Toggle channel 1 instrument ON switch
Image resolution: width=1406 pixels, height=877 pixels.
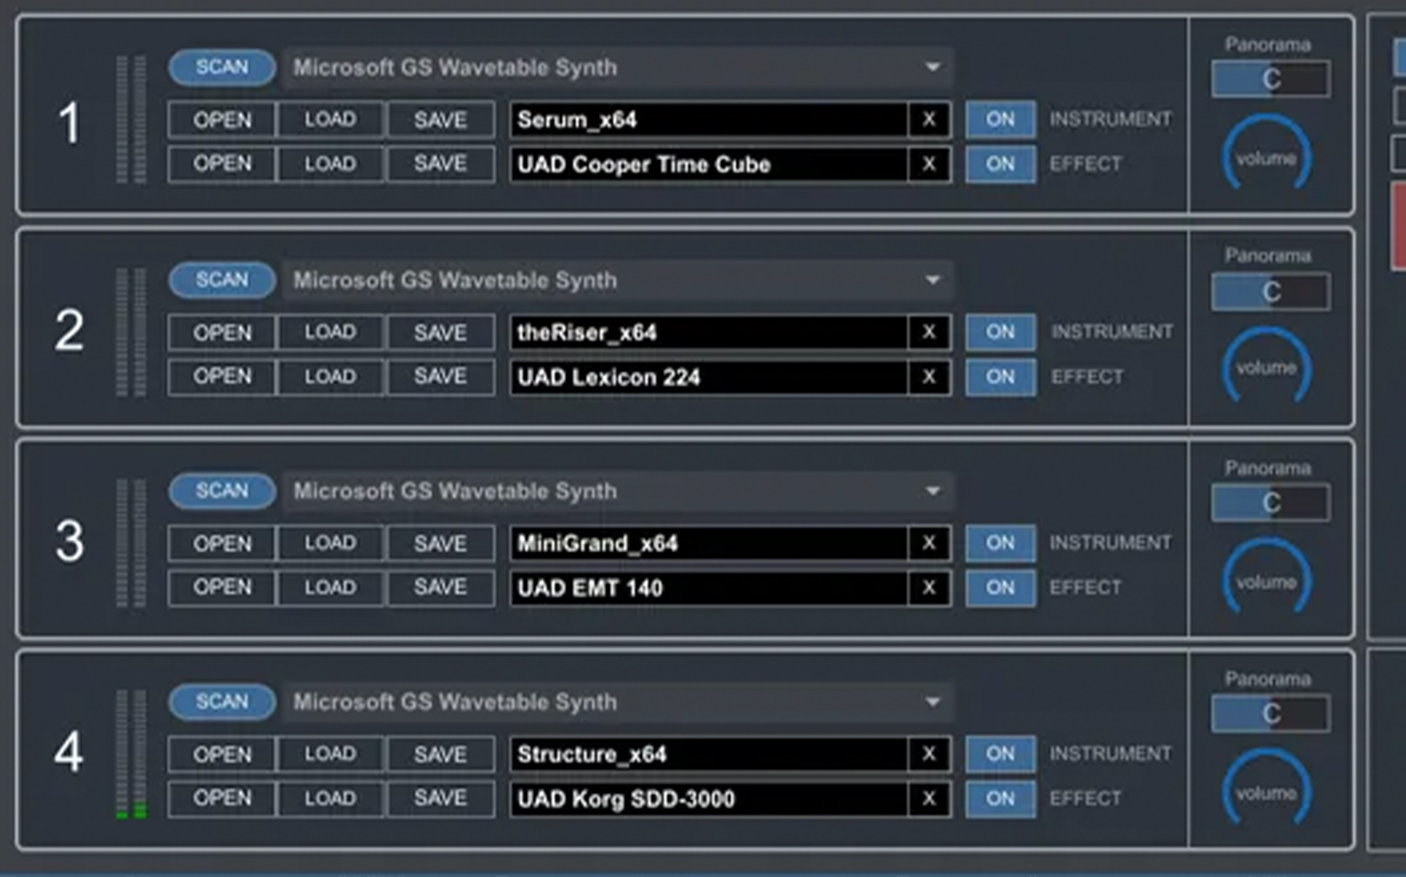1000,120
